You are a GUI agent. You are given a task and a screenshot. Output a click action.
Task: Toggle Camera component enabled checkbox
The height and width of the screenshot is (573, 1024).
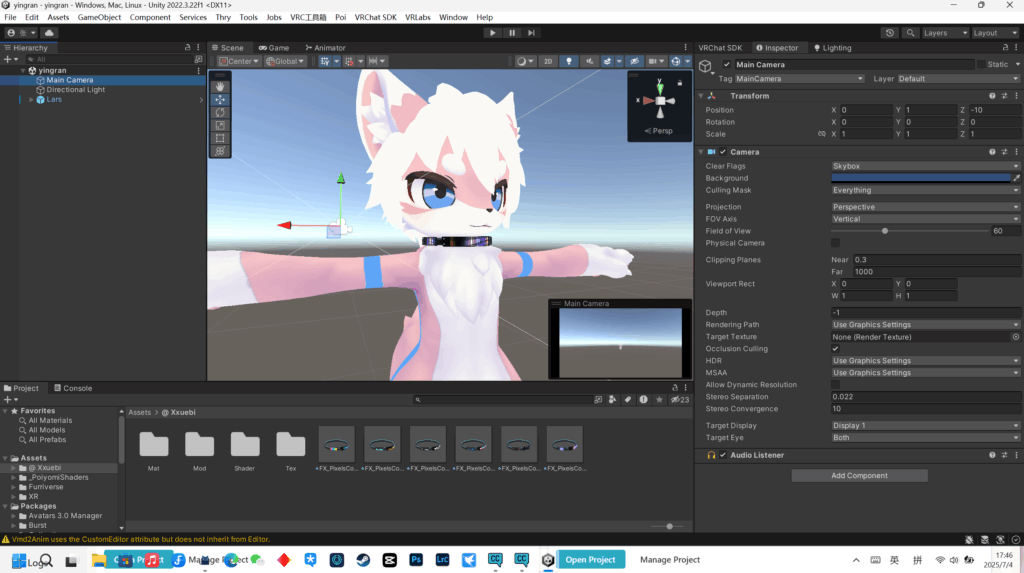tap(723, 152)
